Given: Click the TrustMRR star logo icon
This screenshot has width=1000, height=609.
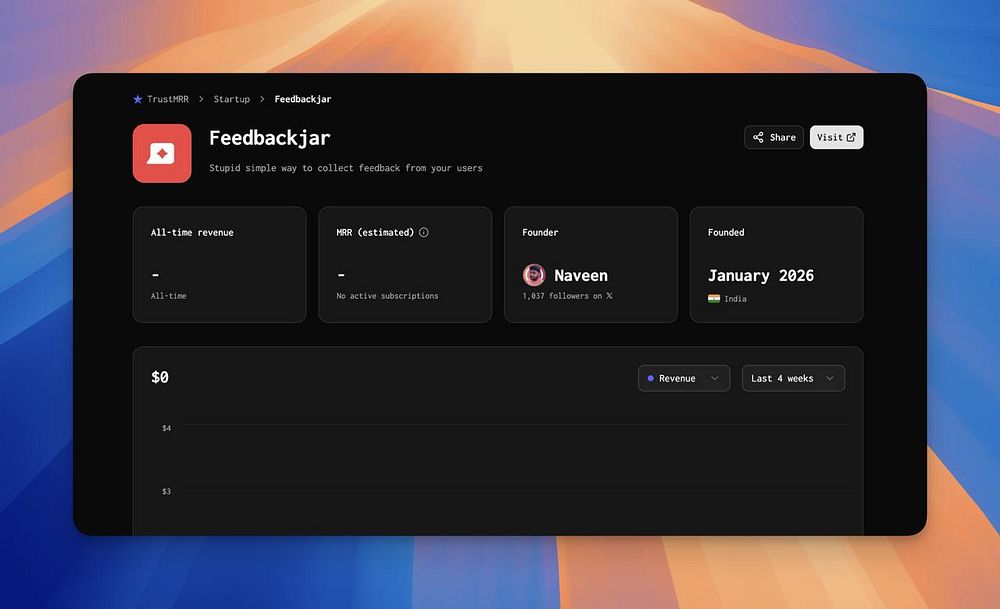Looking at the screenshot, I should pyautogui.click(x=137, y=99).
